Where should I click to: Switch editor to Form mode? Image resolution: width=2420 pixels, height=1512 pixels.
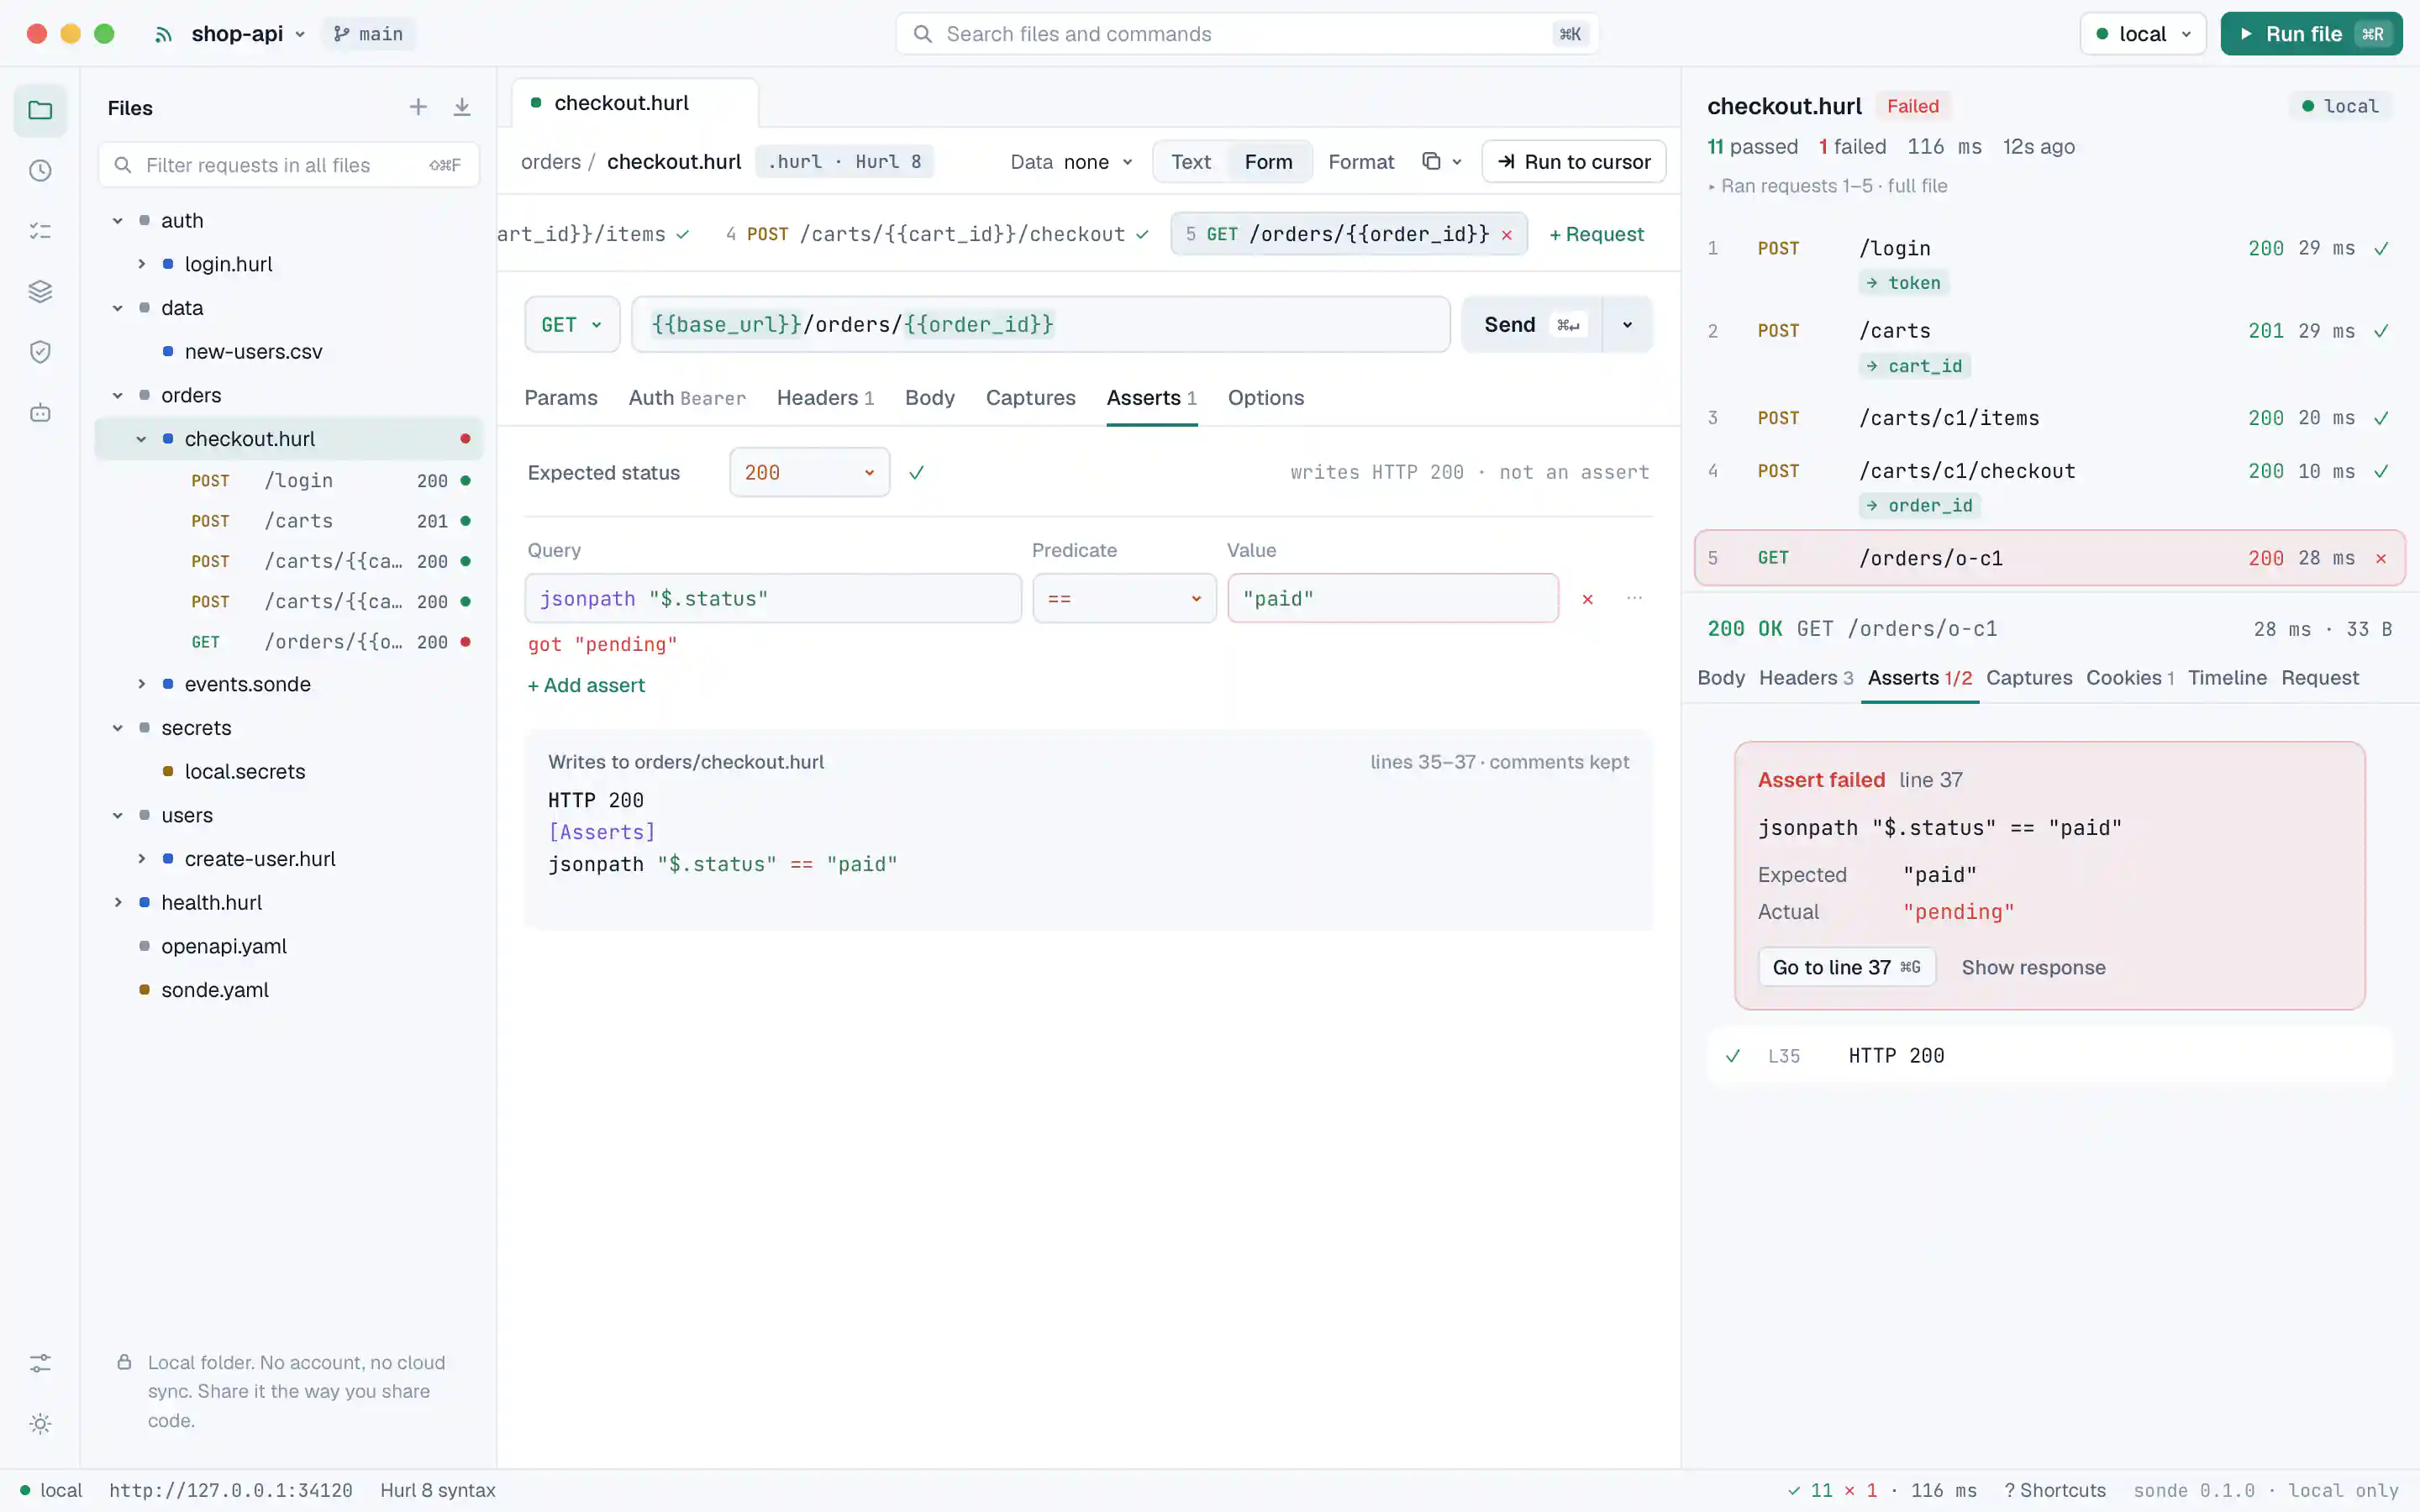pyautogui.click(x=1268, y=162)
